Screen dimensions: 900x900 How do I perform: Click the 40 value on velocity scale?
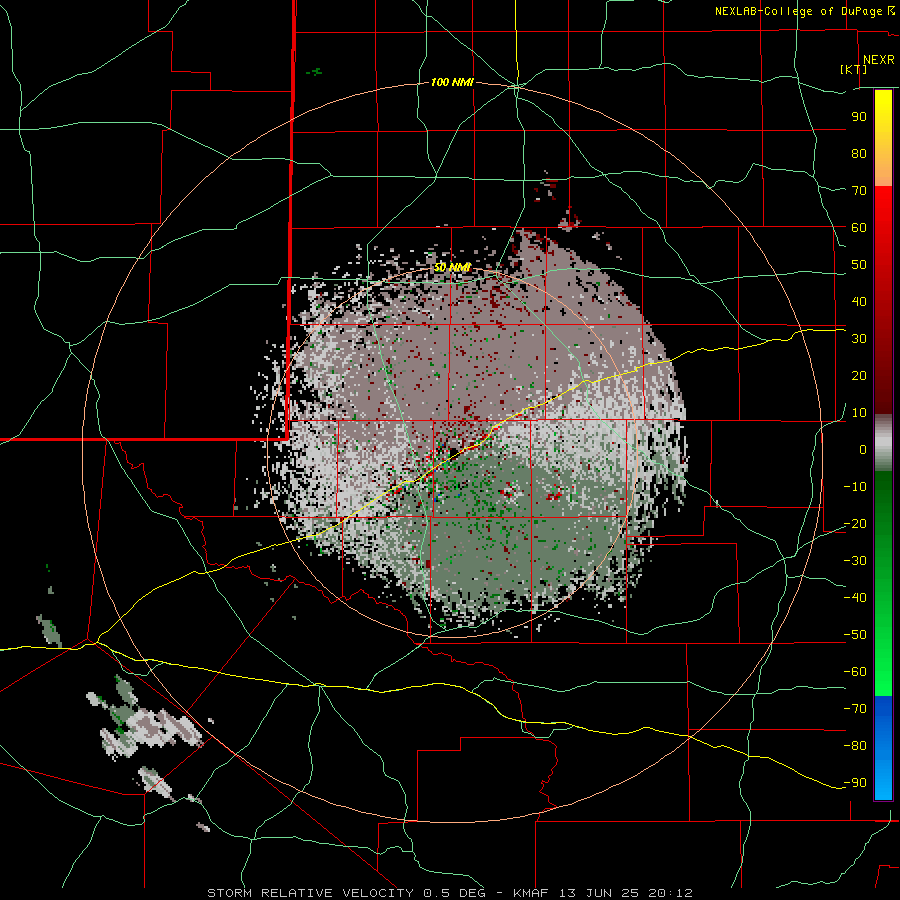click(x=859, y=301)
